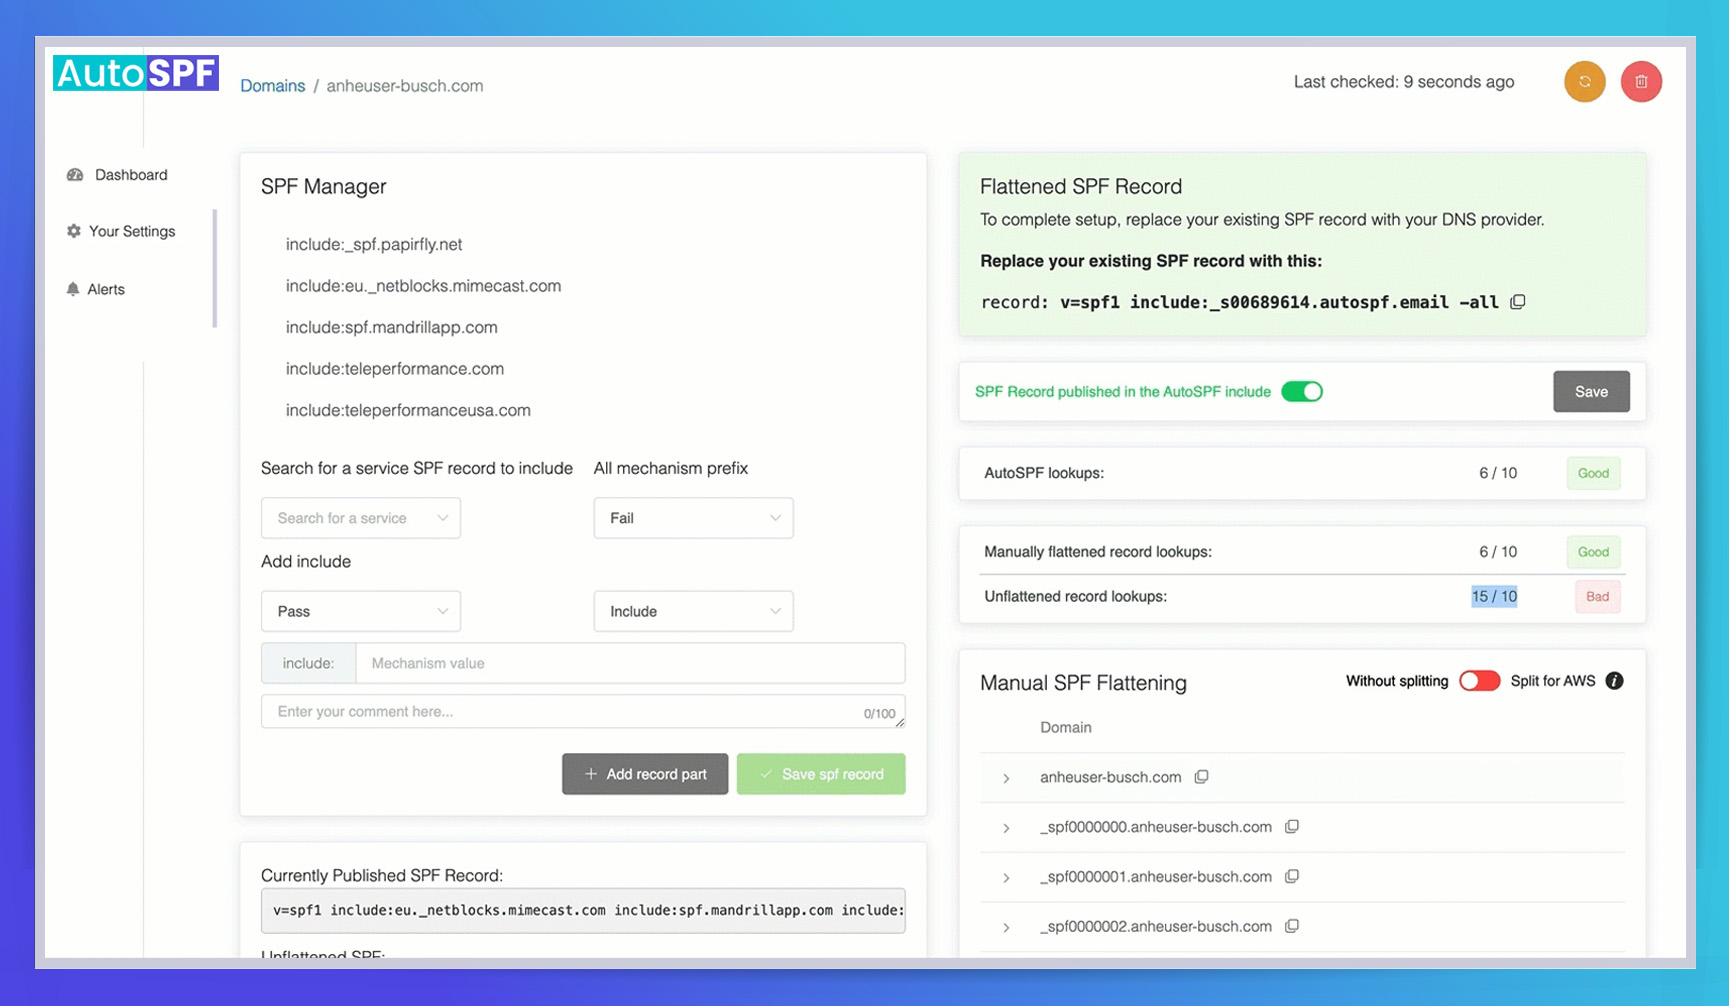This screenshot has width=1729, height=1006.
Task: Copy the anheuser-busch.com domain record
Action: (1201, 777)
